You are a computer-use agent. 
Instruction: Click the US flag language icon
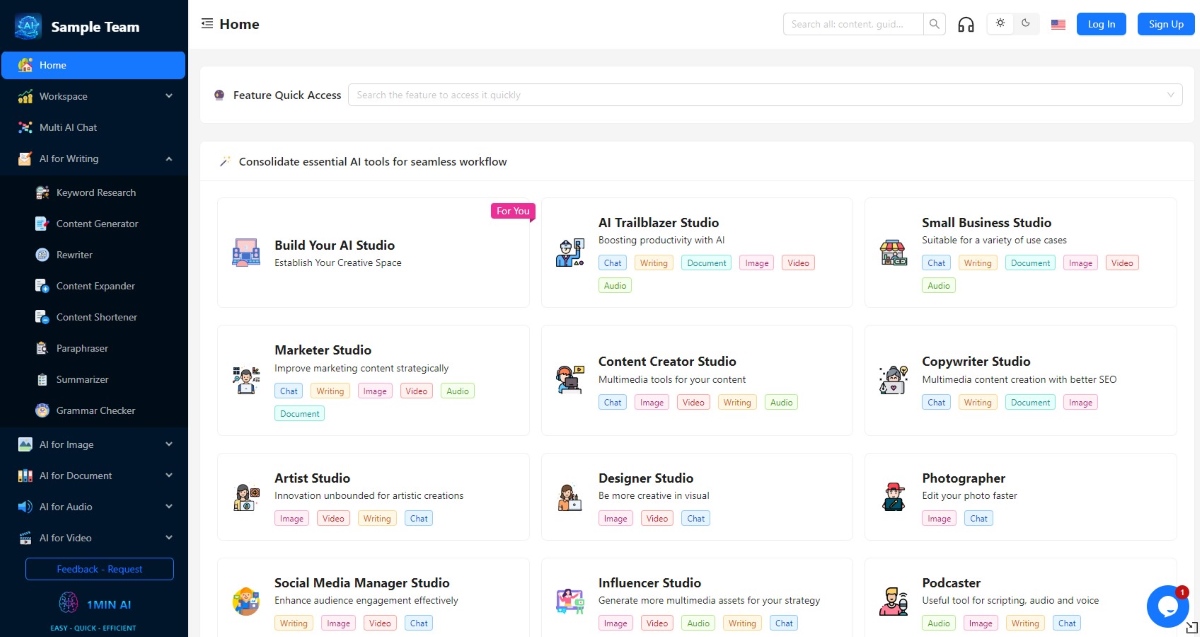(x=1058, y=24)
